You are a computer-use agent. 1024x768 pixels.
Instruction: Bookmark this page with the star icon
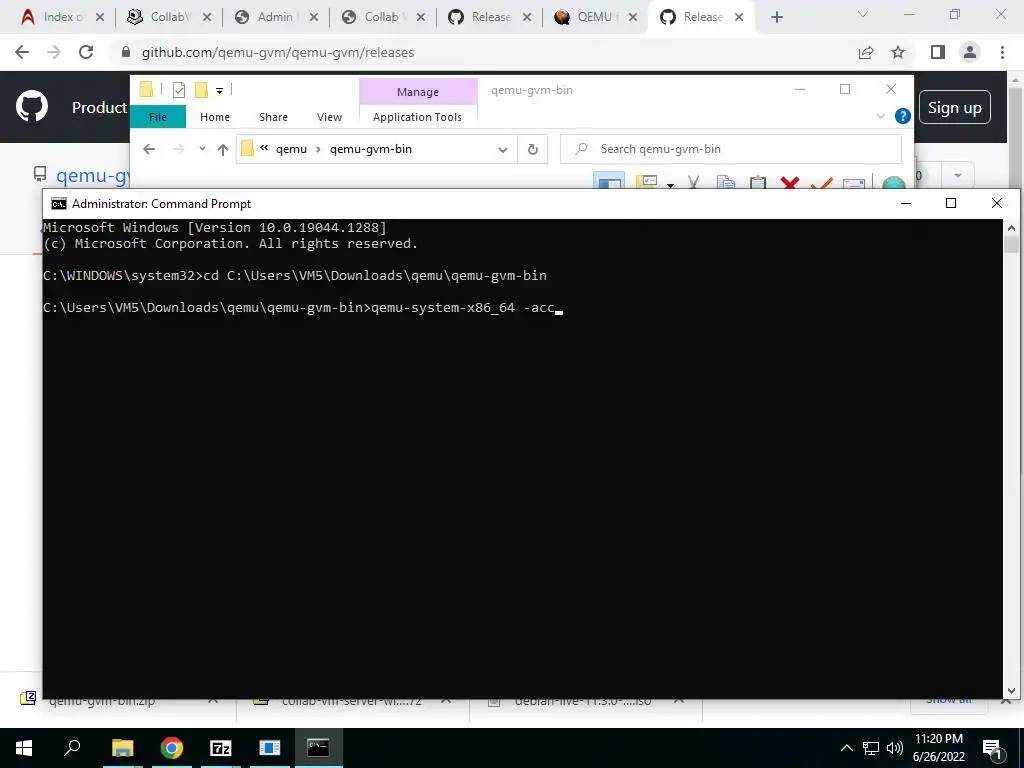click(898, 52)
